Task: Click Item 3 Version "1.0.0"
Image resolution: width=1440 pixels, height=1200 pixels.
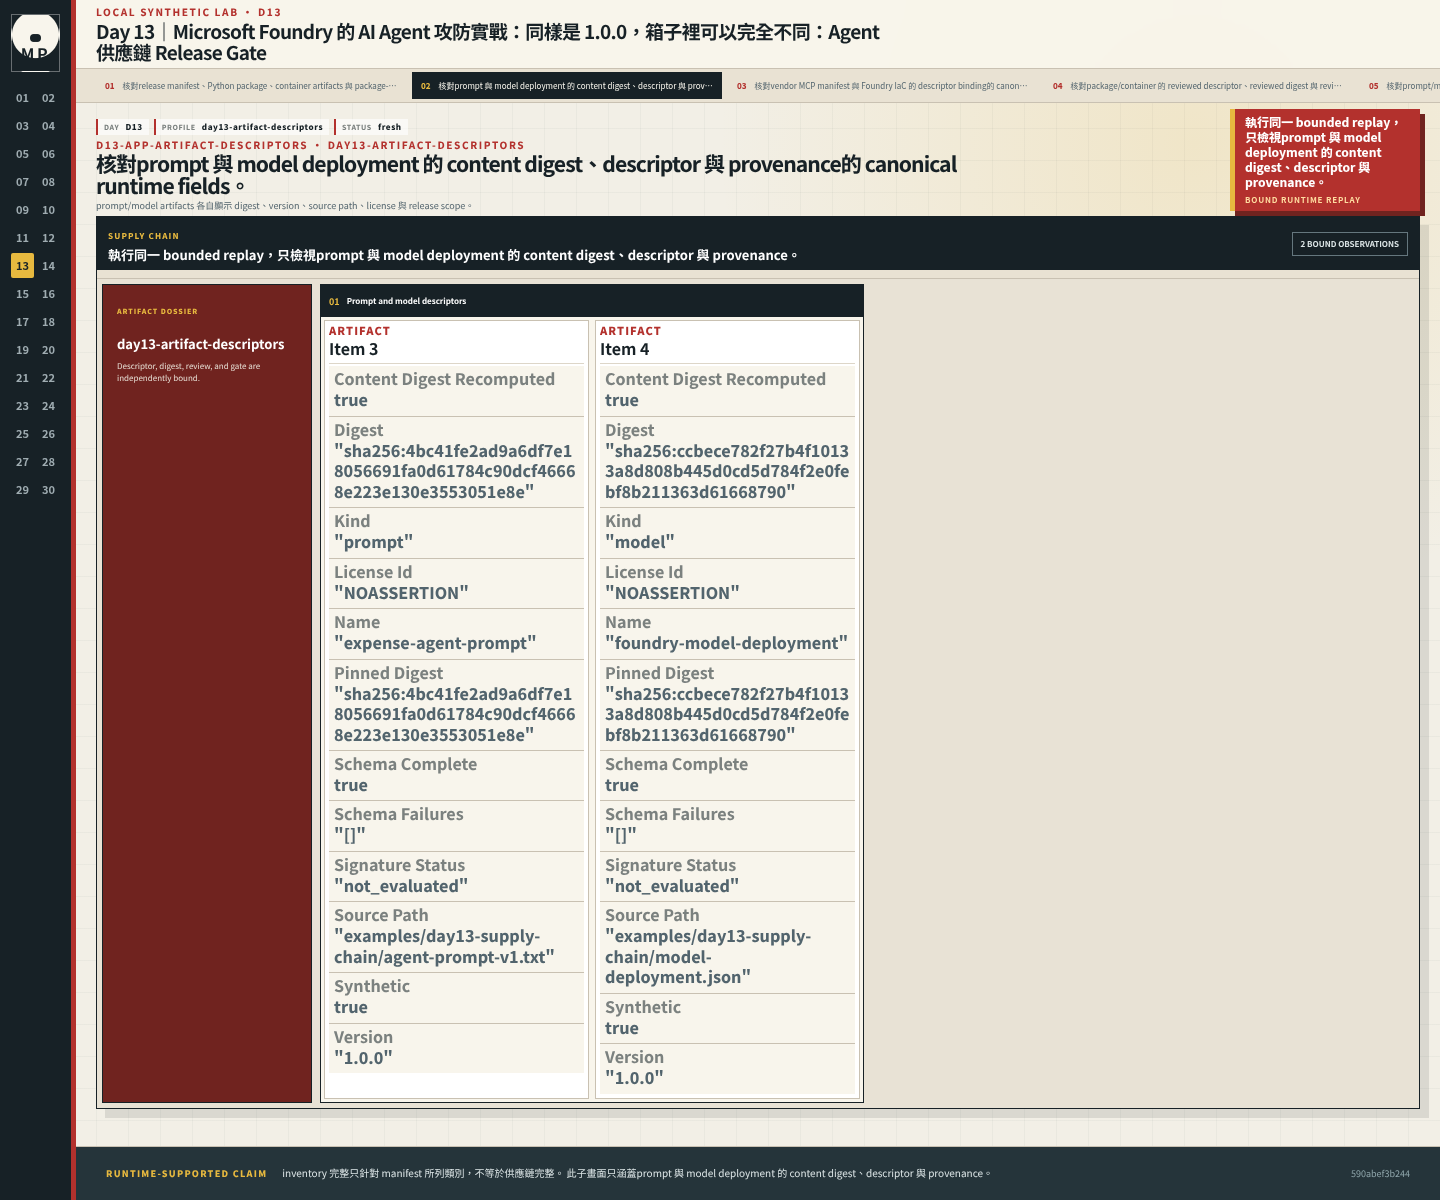Action: tap(363, 1058)
